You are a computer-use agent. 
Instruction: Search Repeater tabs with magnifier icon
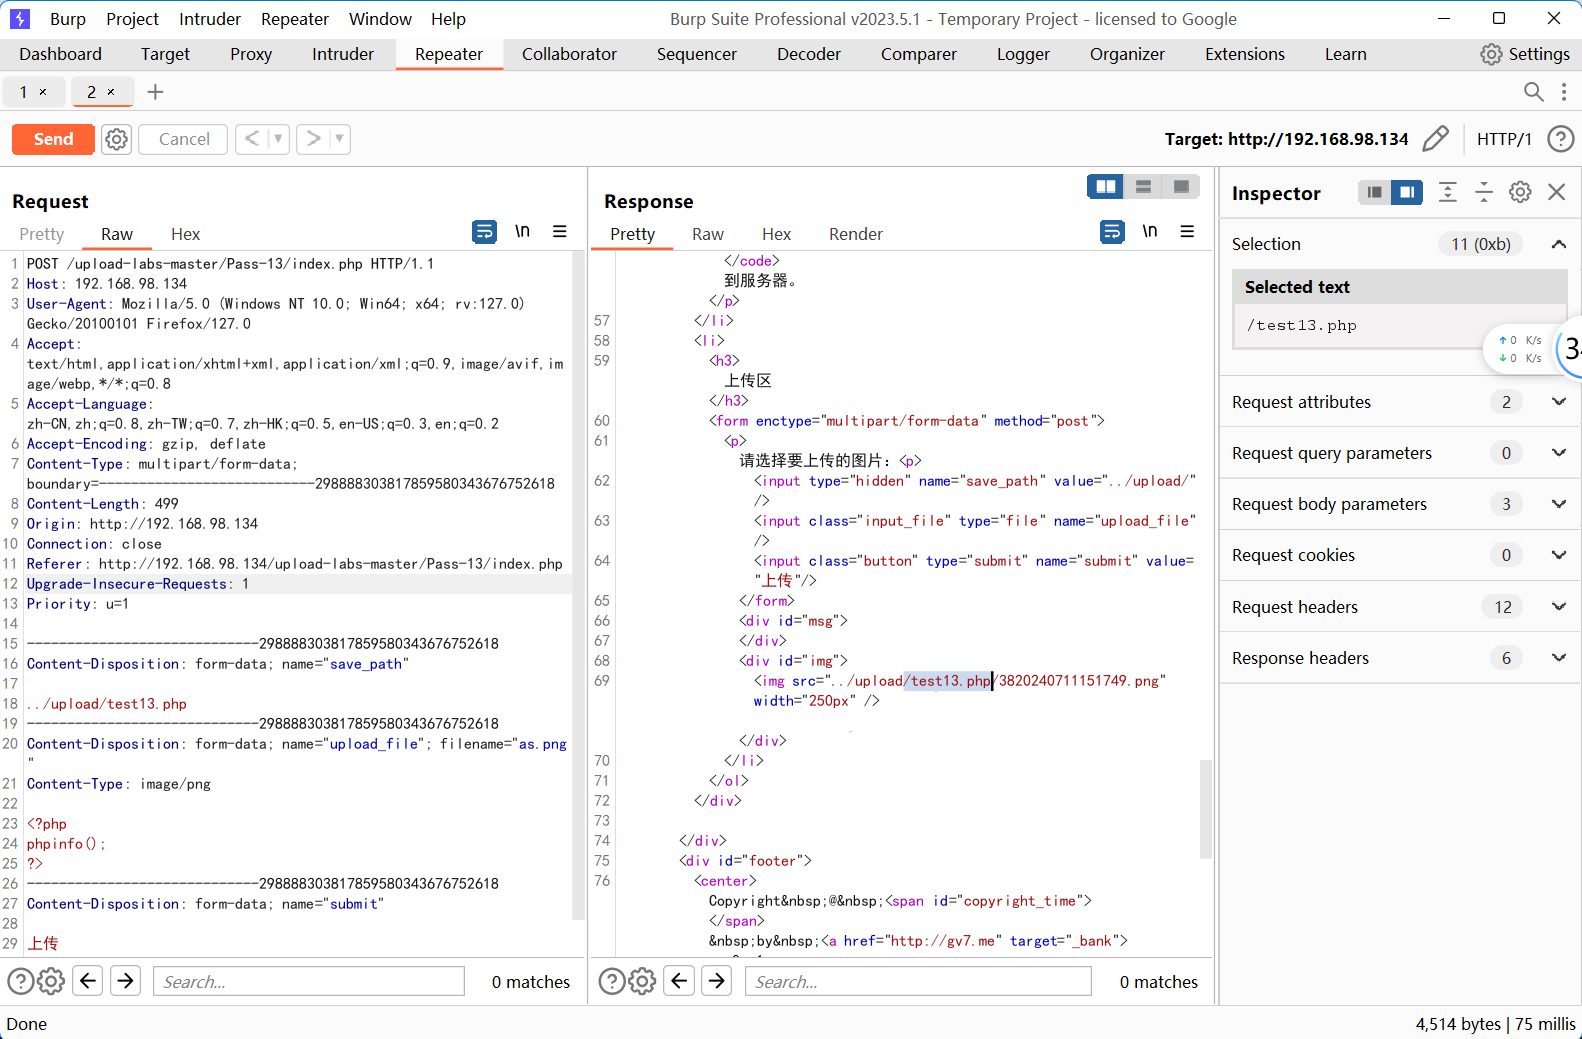[1533, 92]
